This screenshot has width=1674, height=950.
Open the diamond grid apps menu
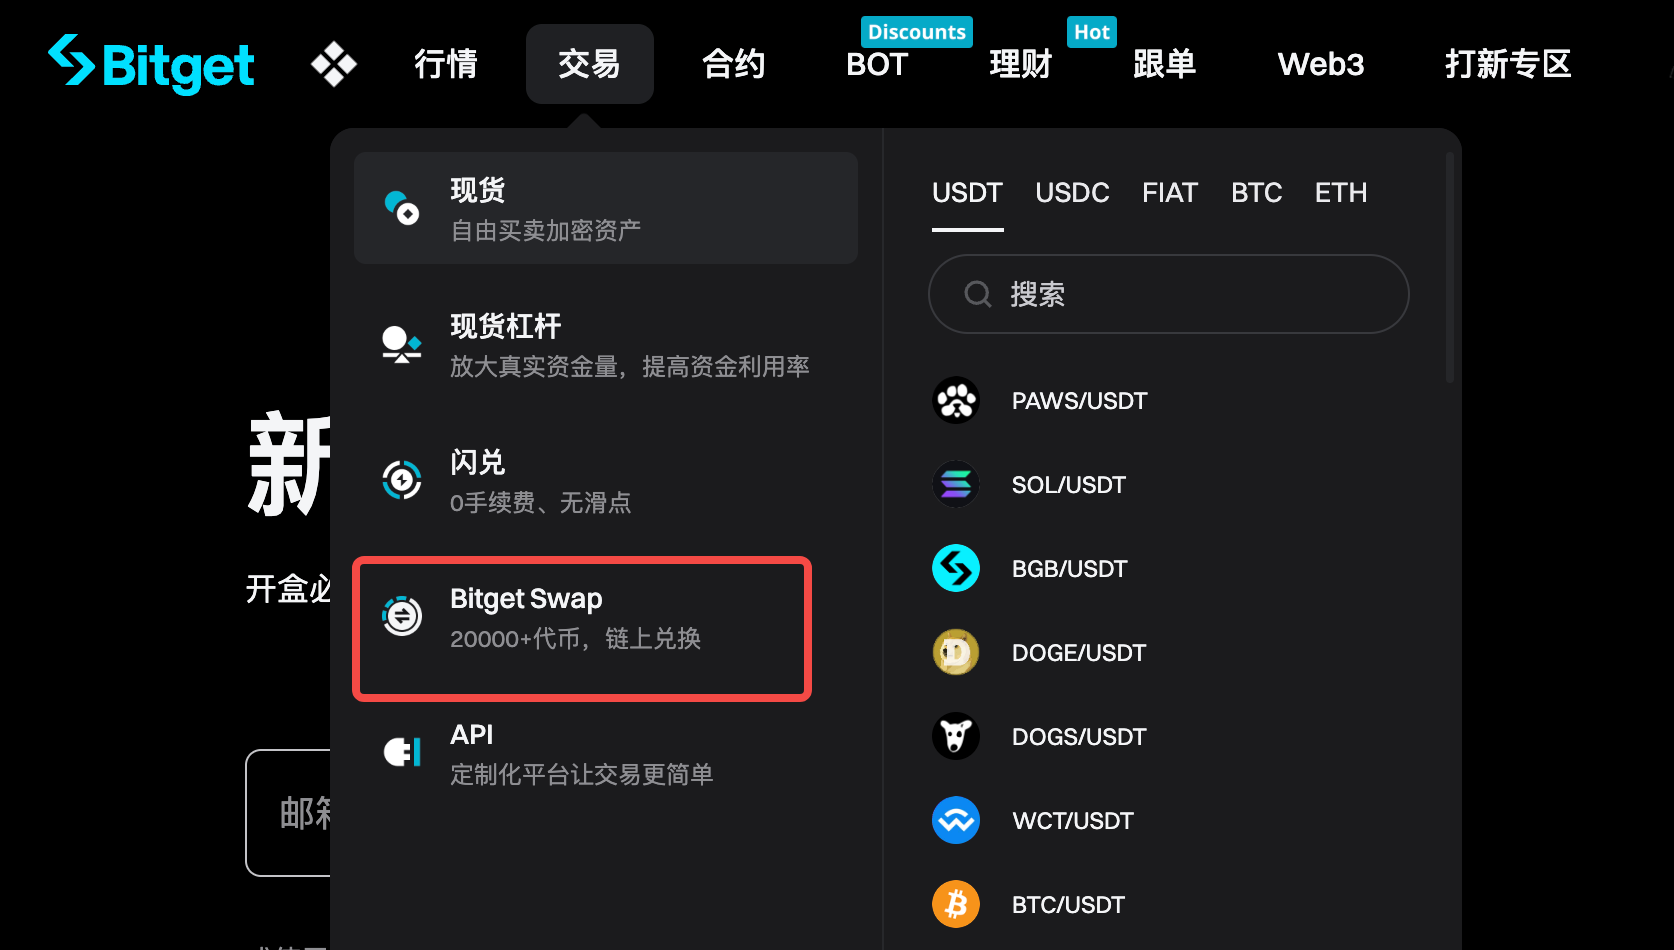pyautogui.click(x=334, y=64)
